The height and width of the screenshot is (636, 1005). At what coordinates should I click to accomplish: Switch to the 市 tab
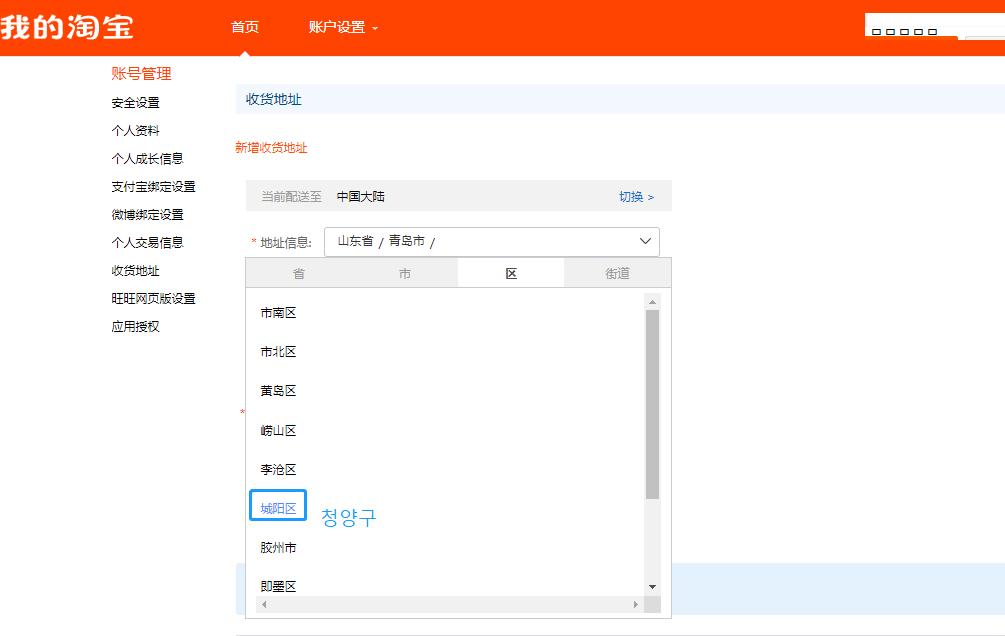click(405, 274)
